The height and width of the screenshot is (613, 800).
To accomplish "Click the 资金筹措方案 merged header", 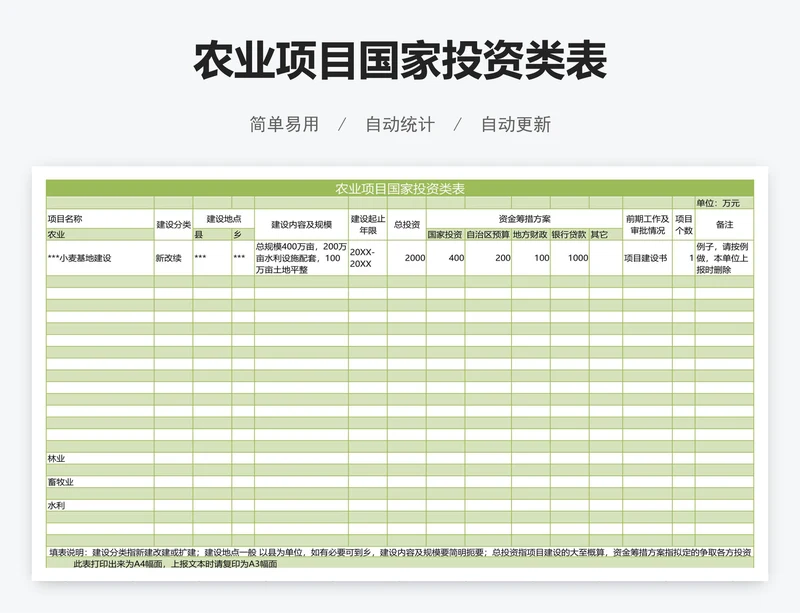I will (x=524, y=219).
